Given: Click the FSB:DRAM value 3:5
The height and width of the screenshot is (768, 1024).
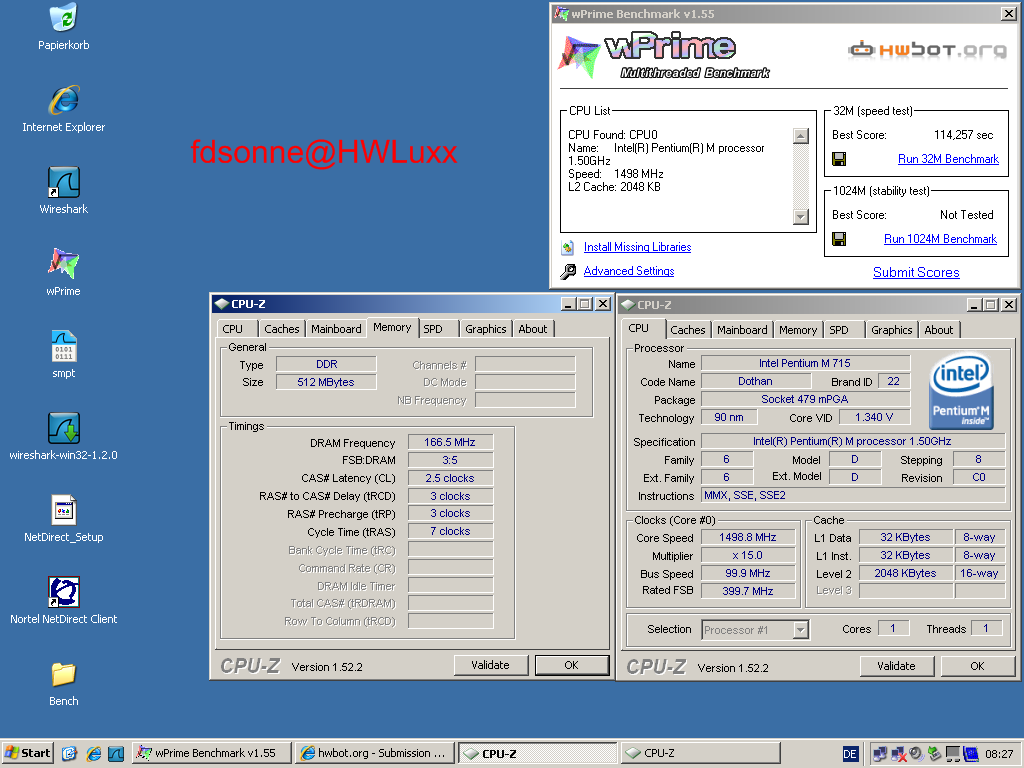Looking at the screenshot, I should click(450, 460).
